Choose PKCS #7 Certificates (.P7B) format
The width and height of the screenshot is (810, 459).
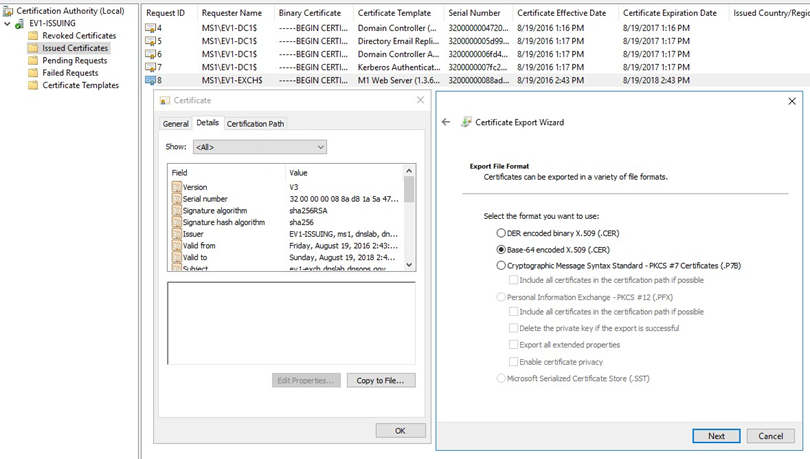501,266
